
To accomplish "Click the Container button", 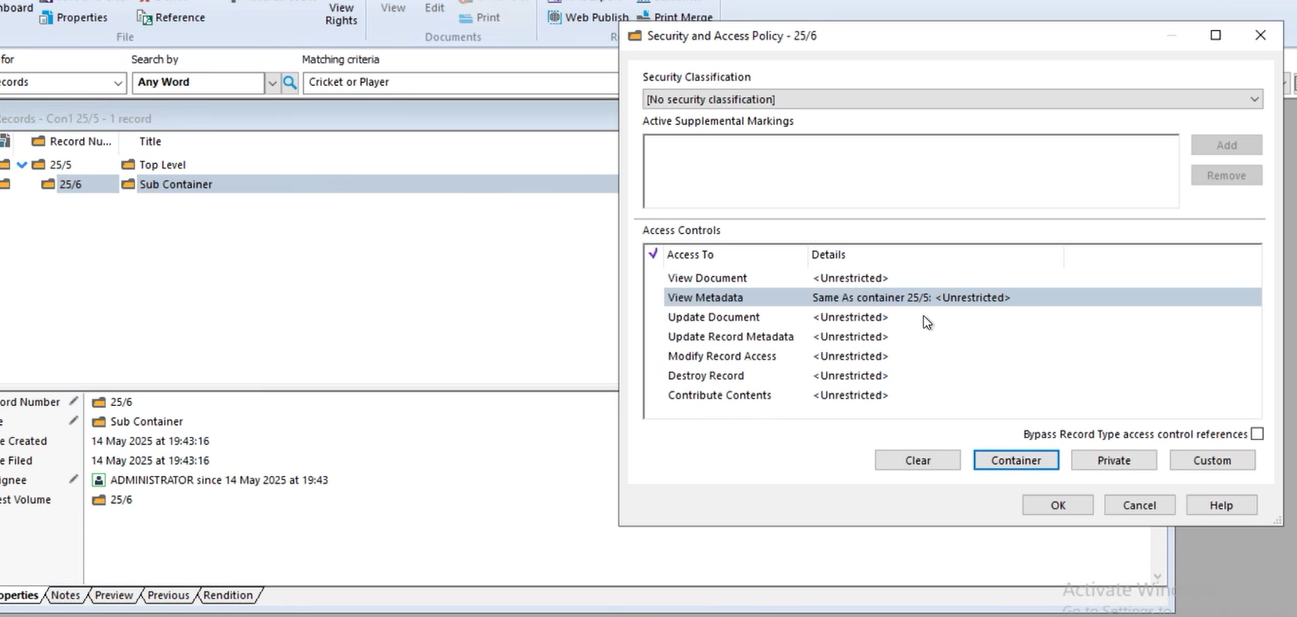I will click(x=1016, y=460).
